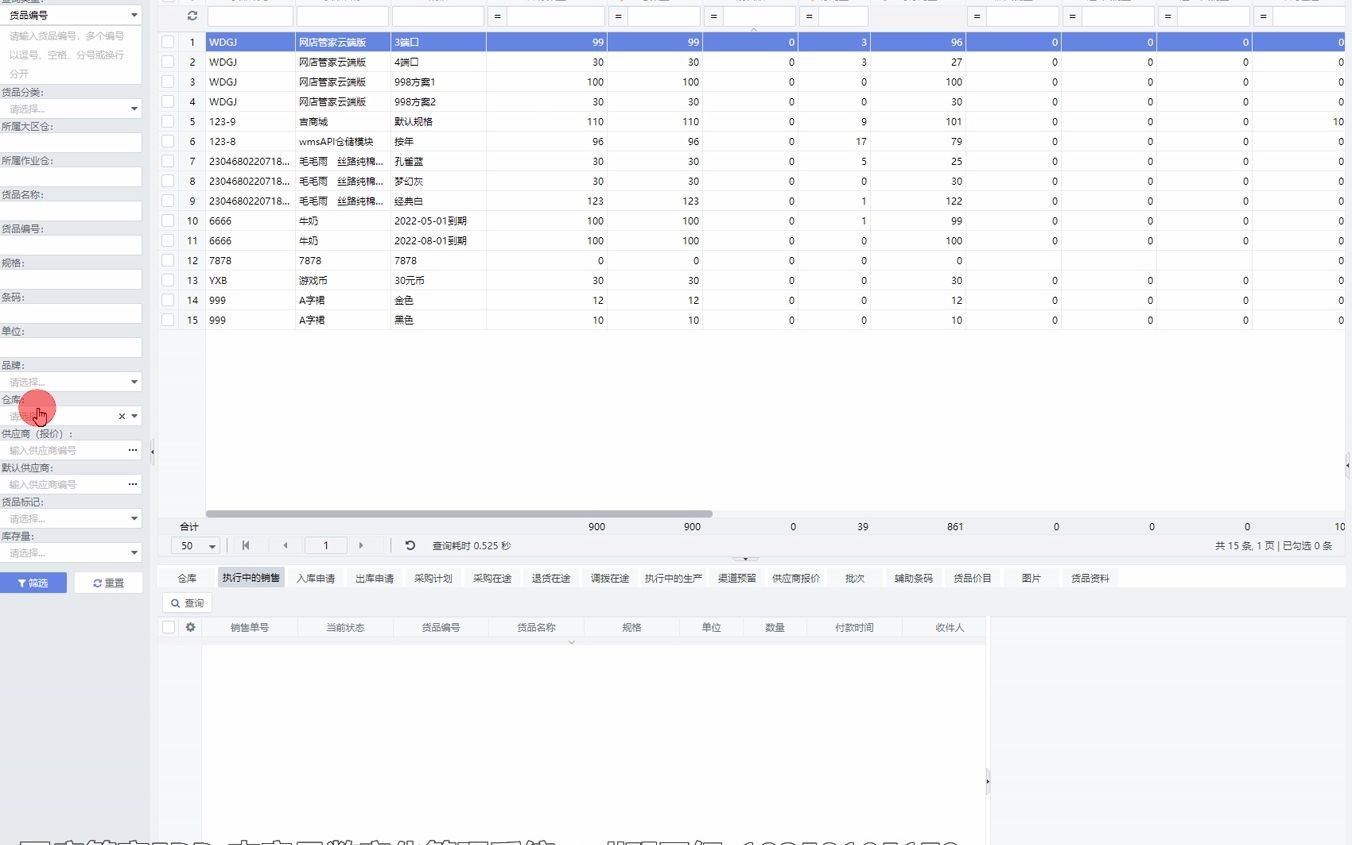Click the 查询 search button
Image resolution: width=1352 pixels, height=845 pixels.
point(187,603)
